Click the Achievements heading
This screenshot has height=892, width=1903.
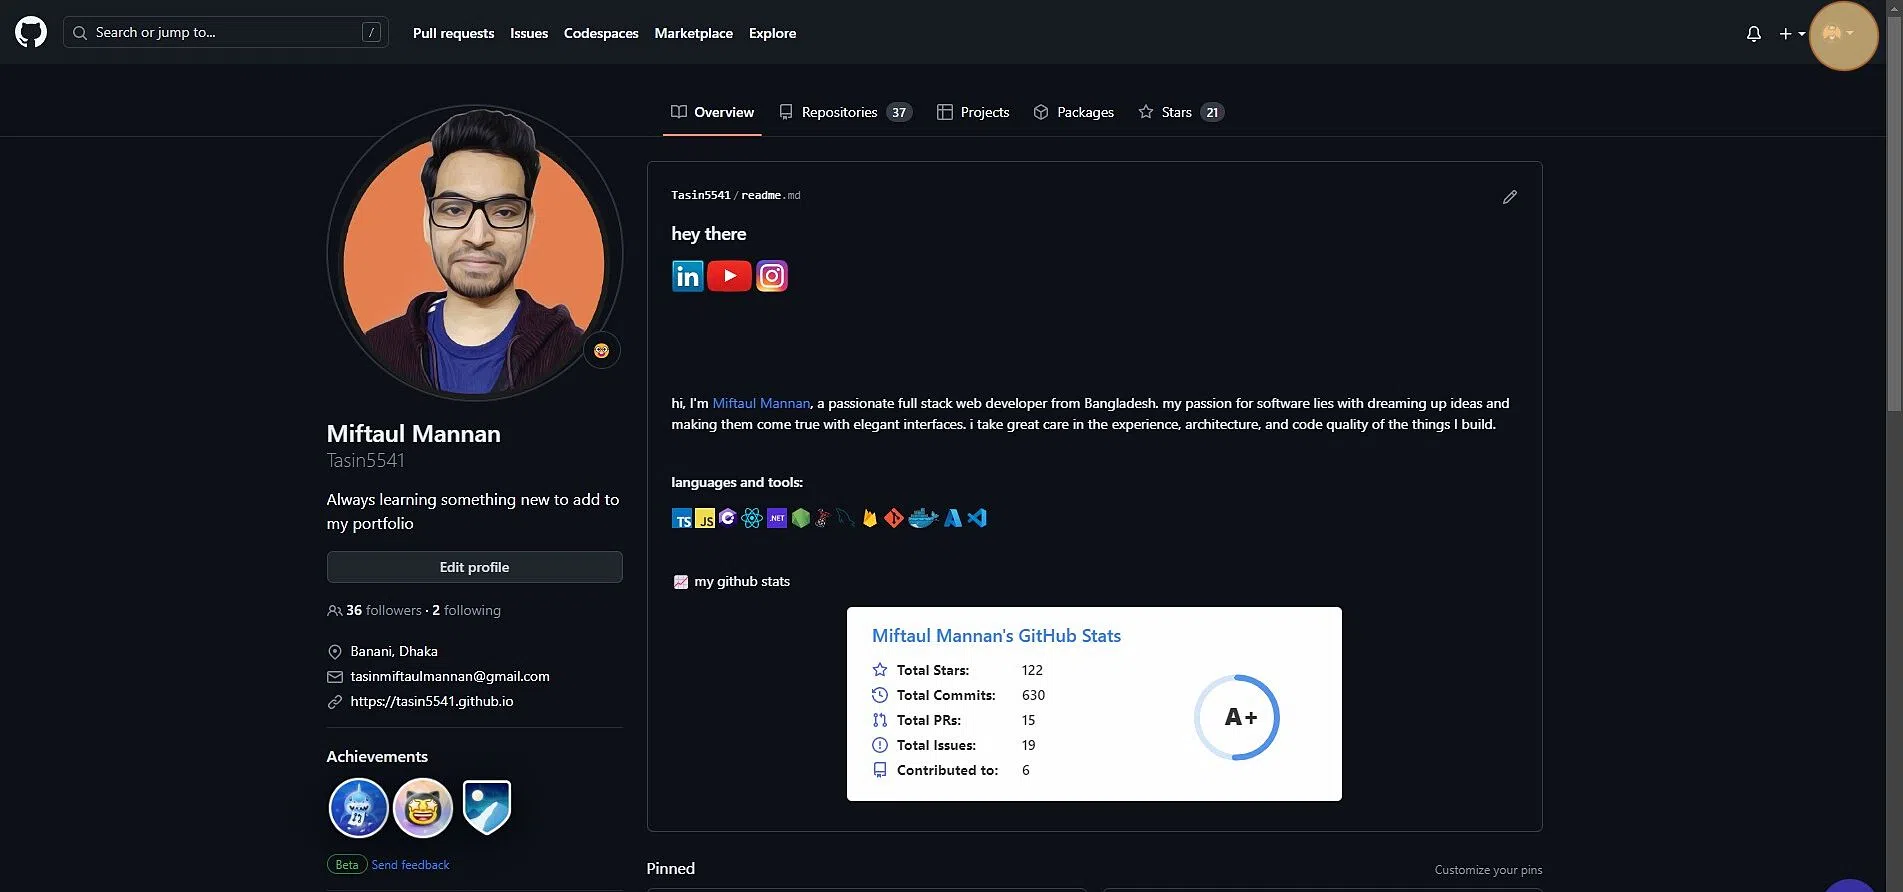point(377,757)
